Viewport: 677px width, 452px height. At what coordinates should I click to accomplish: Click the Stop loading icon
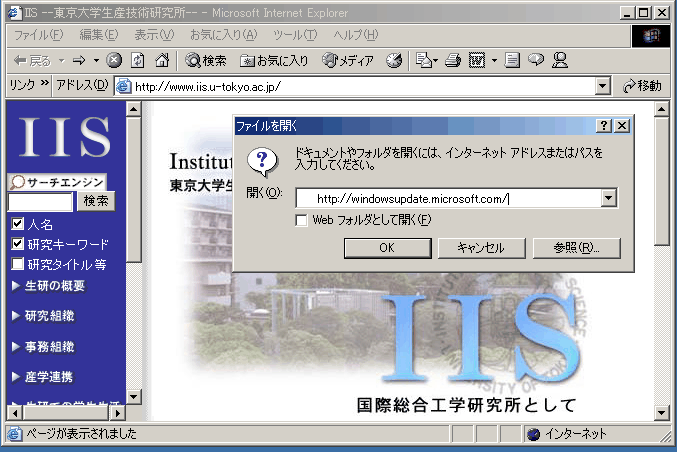114,60
